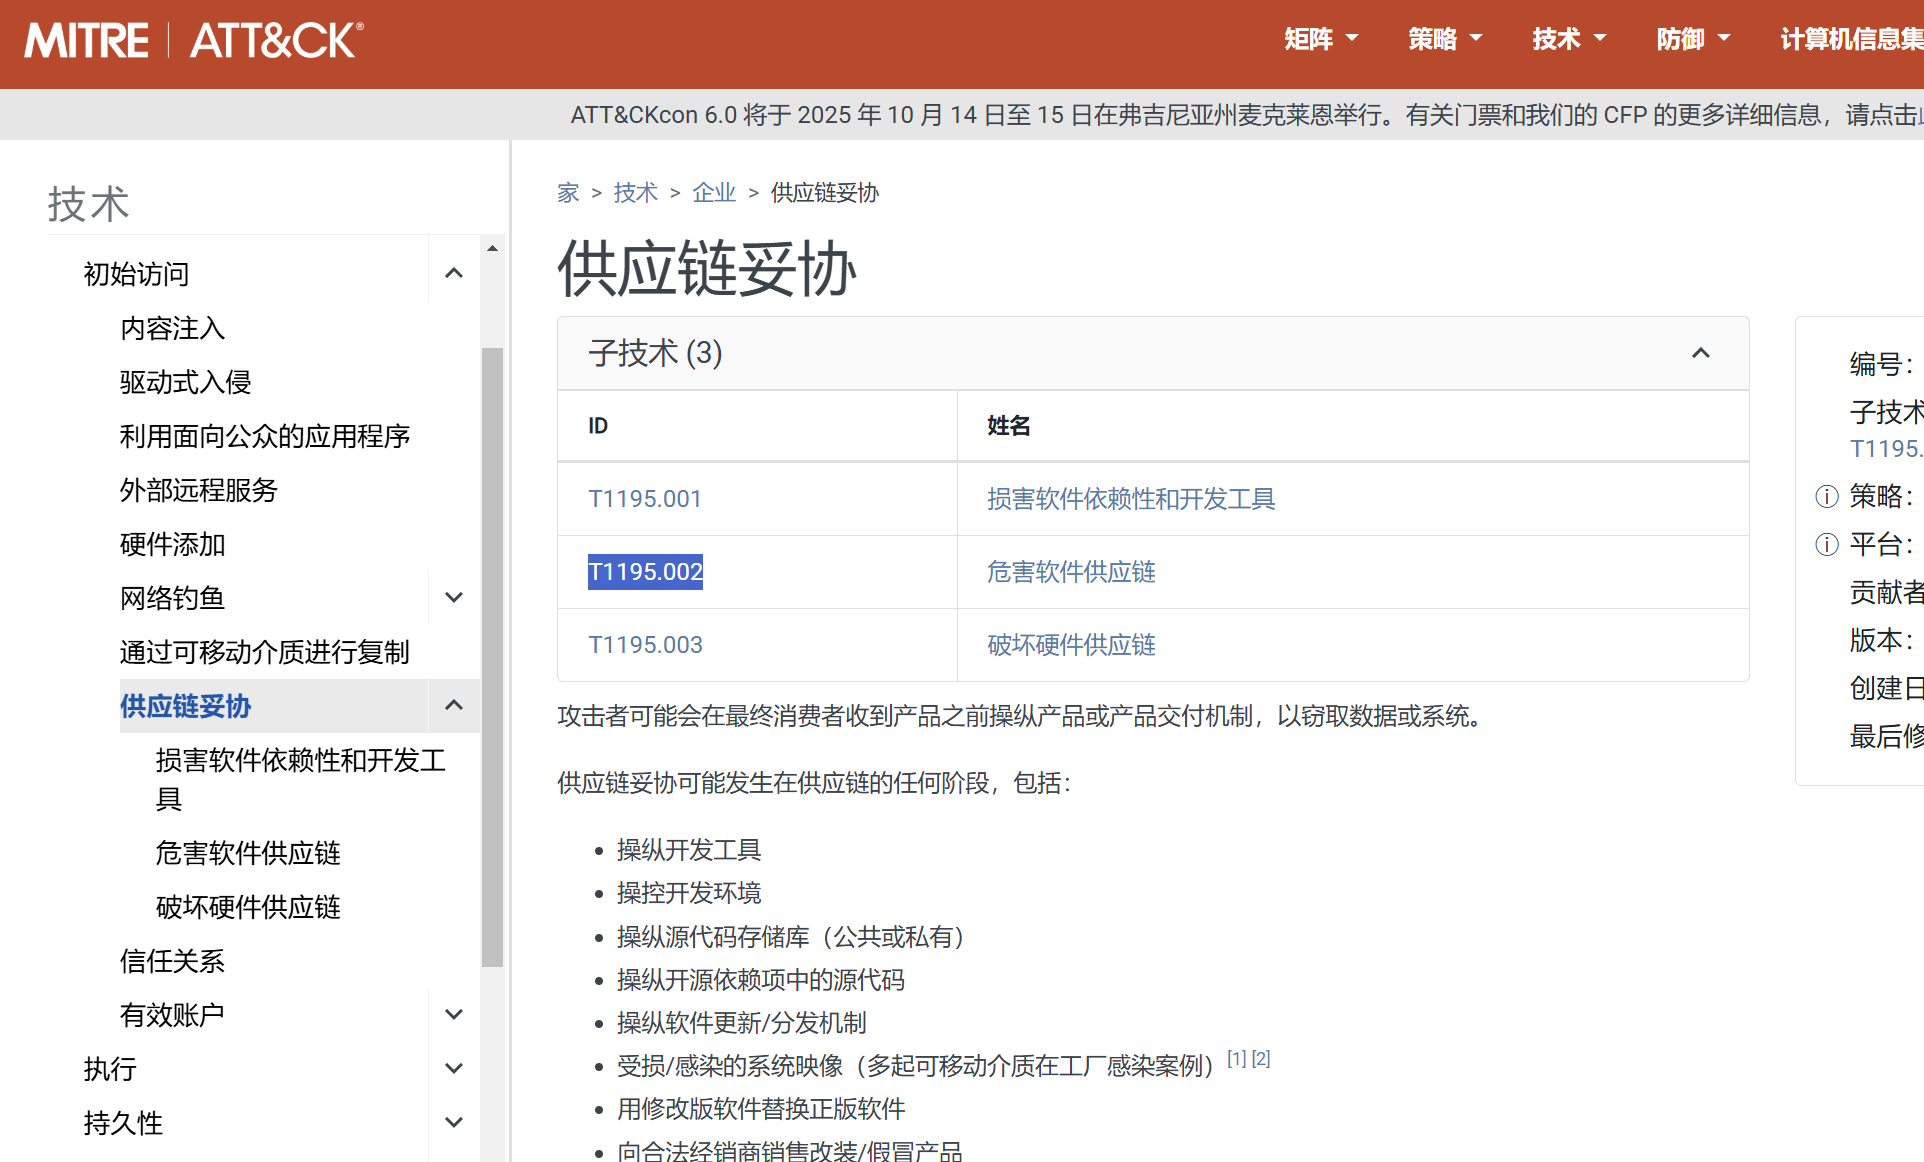Image resolution: width=1924 pixels, height=1162 pixels.
Task: Open citation reference [2]
Action: (1261, 1058)
